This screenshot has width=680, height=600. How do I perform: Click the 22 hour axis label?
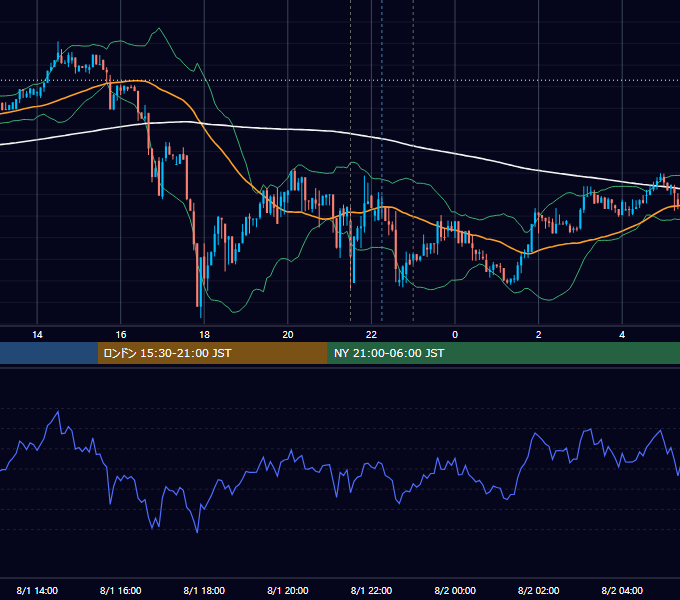(371, 335)
